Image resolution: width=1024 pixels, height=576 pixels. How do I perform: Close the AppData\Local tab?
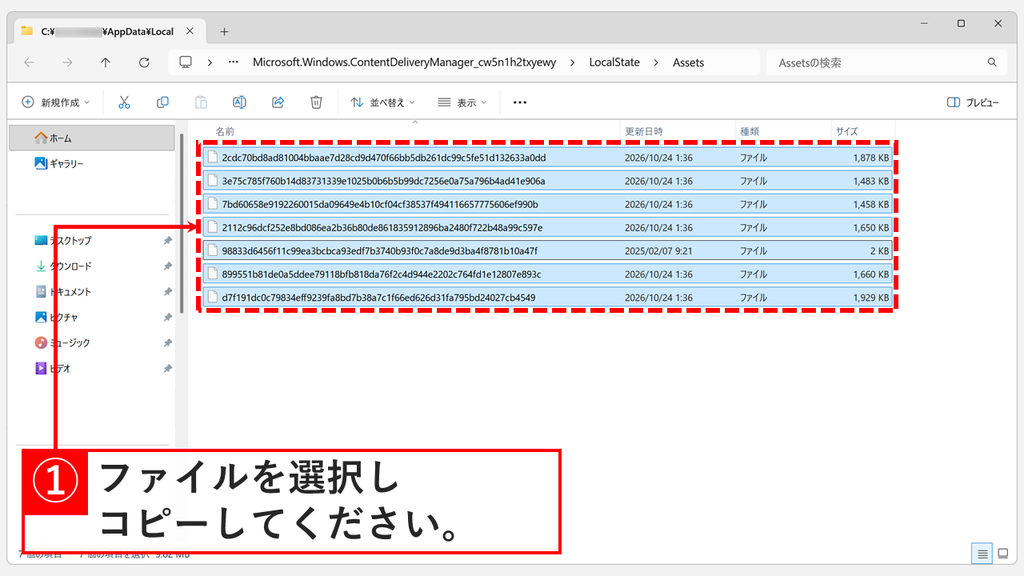[189, 31]
